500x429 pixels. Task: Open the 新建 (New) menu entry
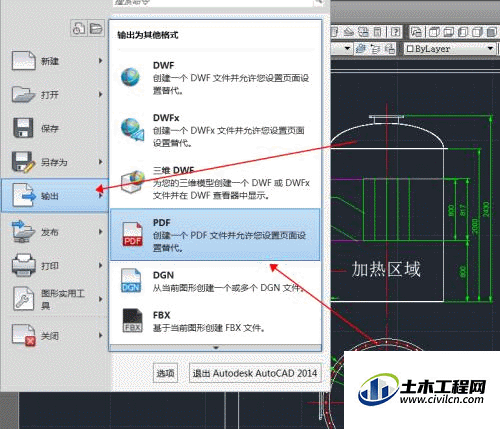55,61
